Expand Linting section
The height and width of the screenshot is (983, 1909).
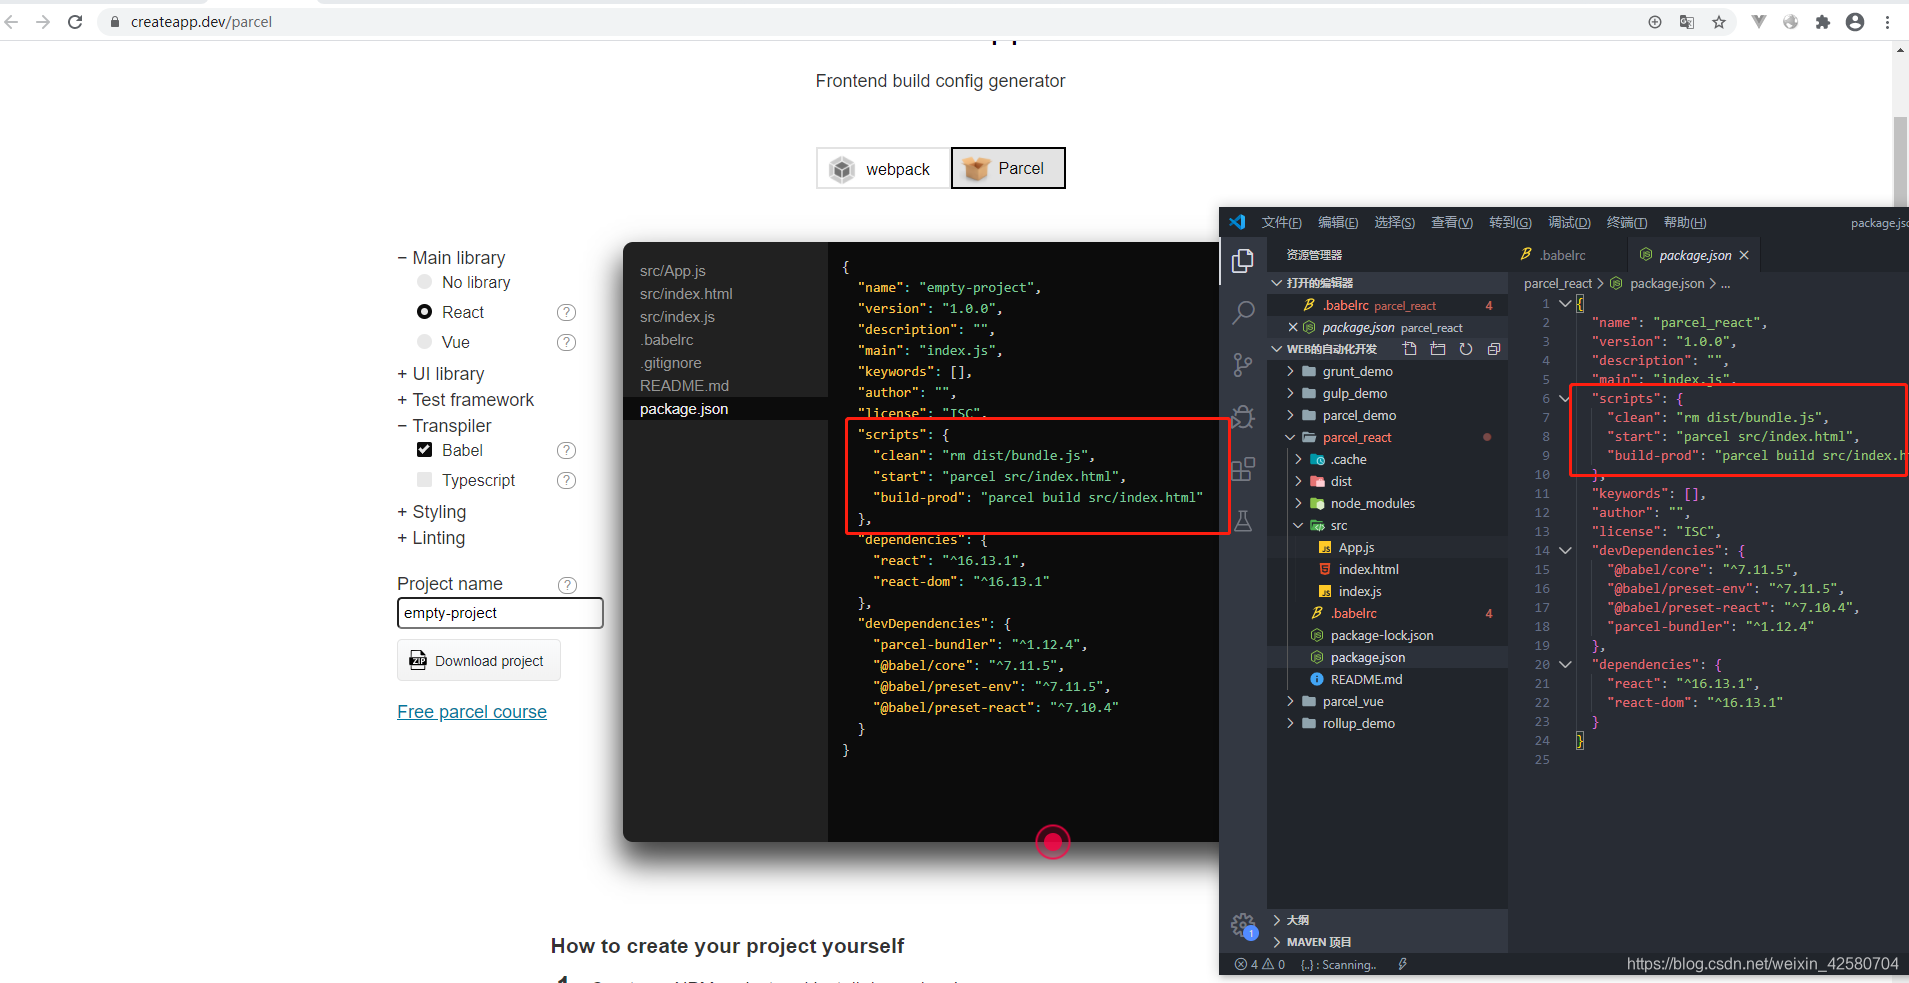431,538
